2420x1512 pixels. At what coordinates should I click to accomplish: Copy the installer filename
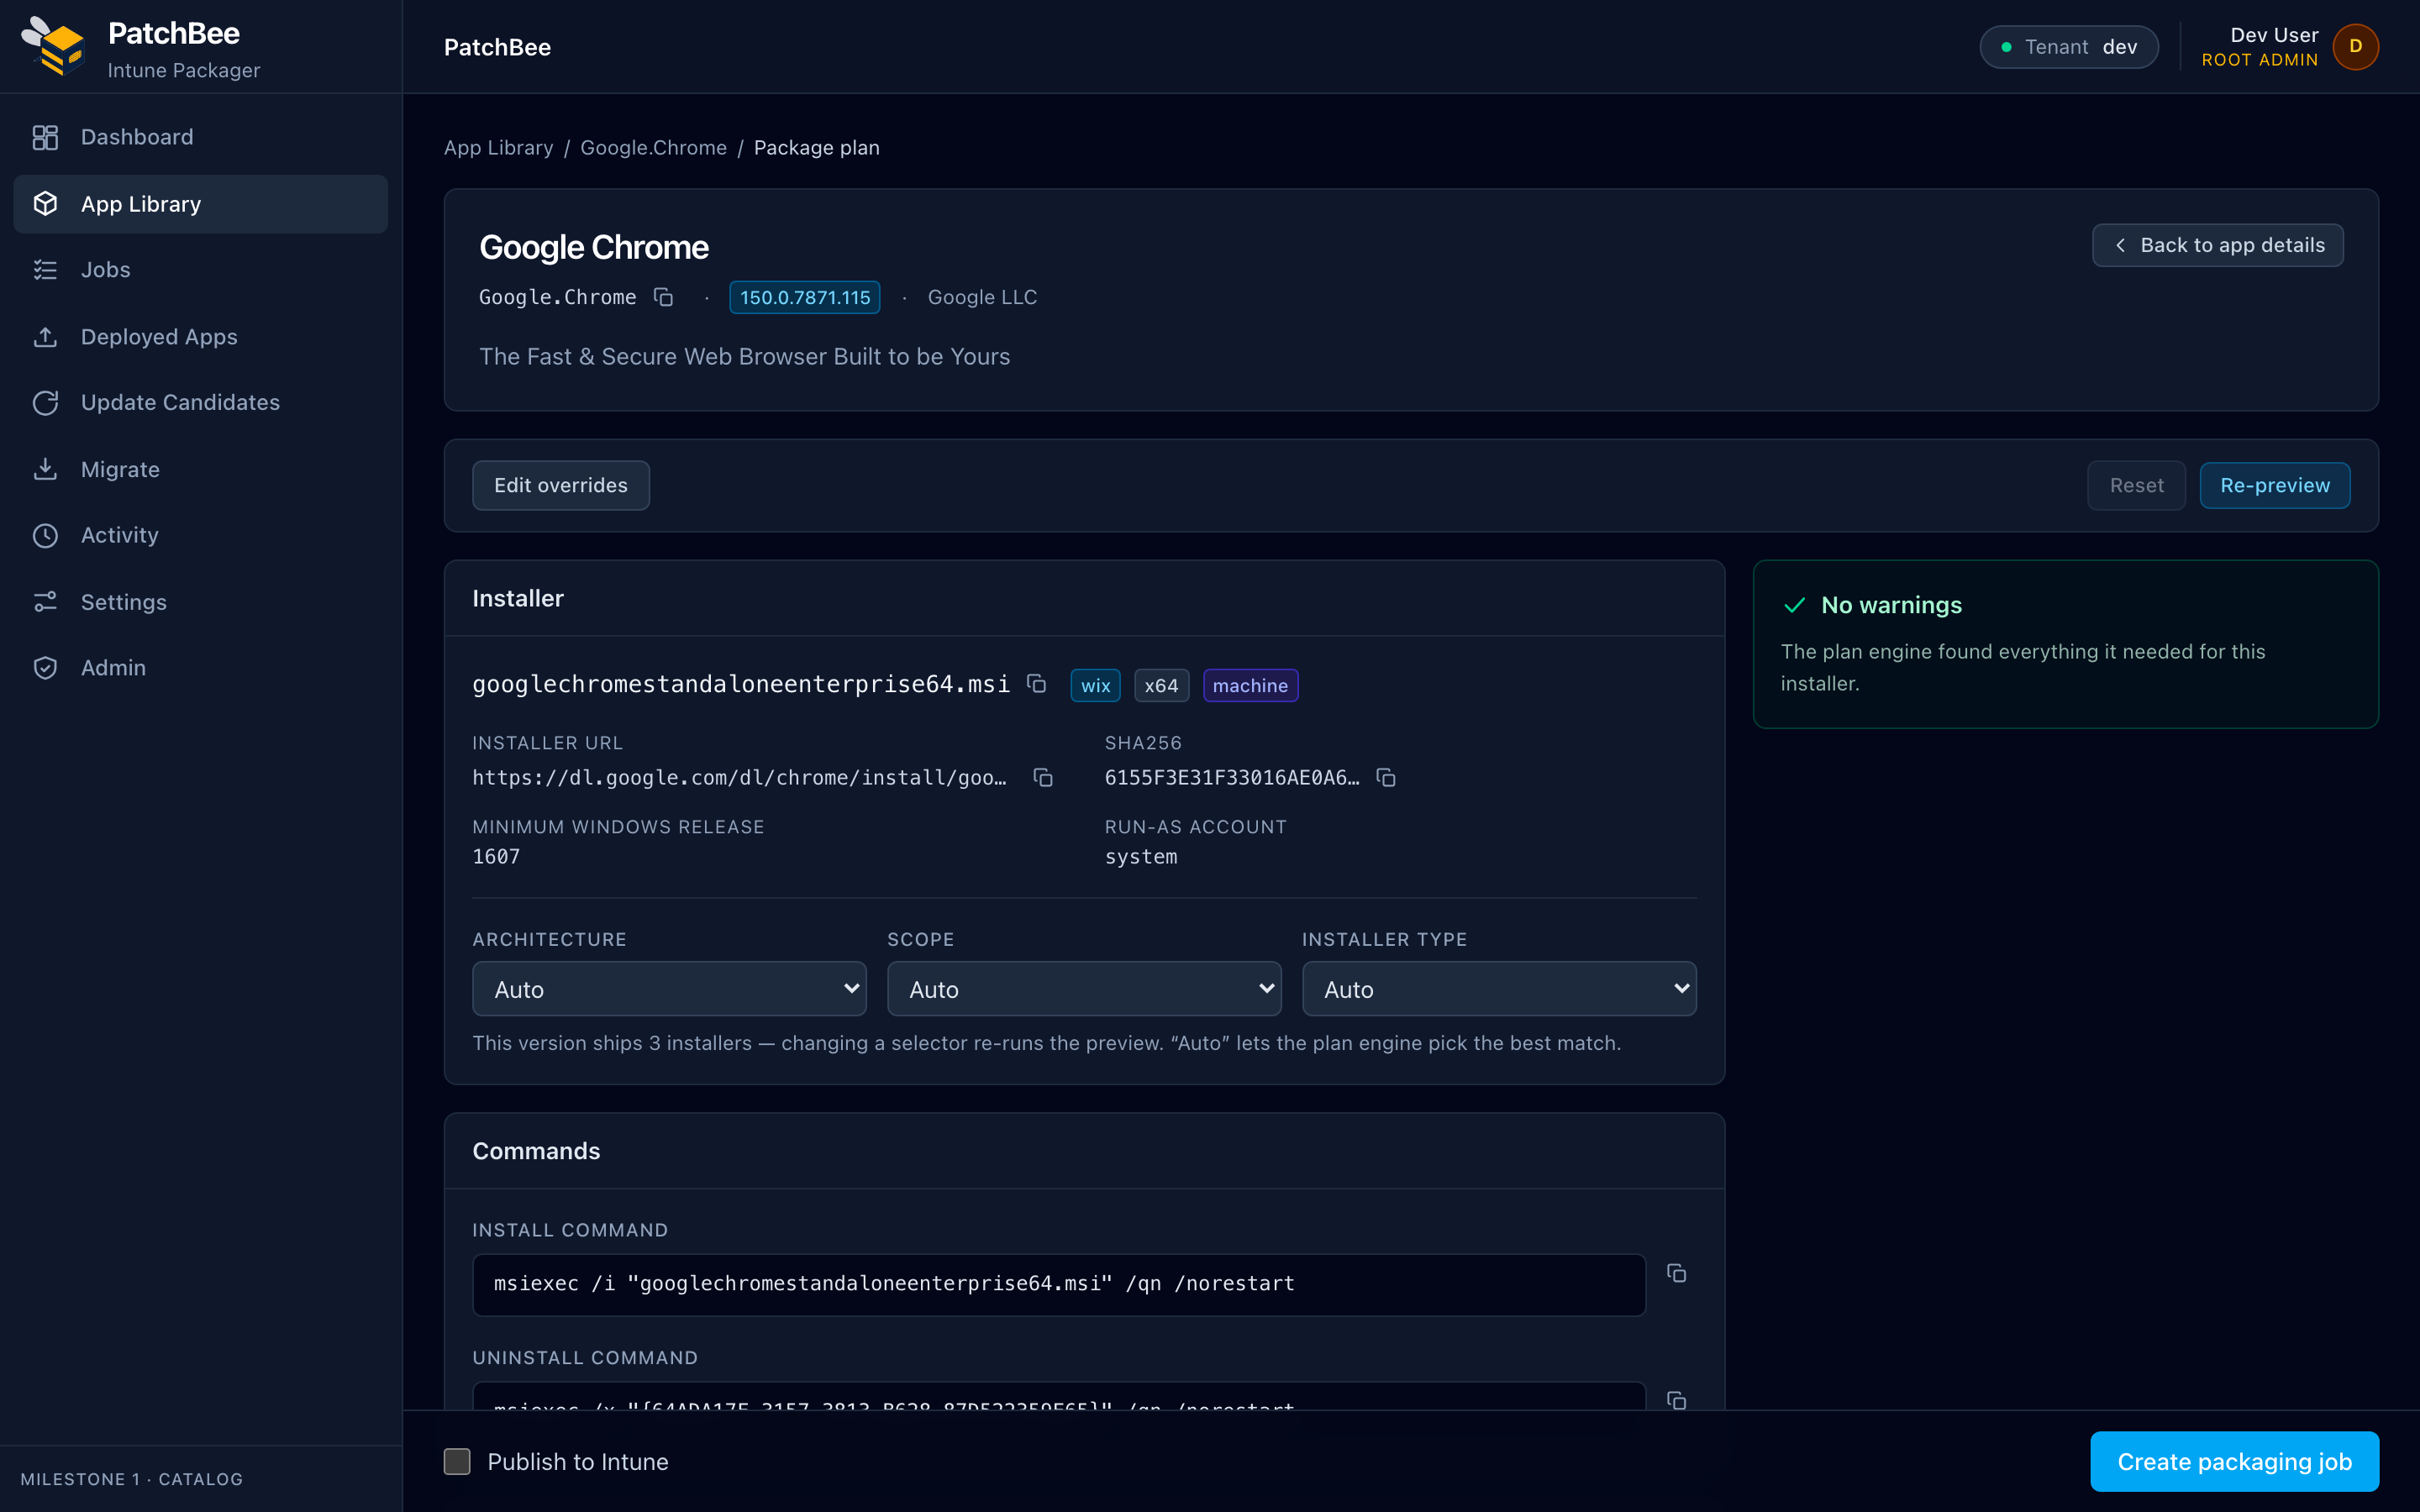pos(1037,684)
